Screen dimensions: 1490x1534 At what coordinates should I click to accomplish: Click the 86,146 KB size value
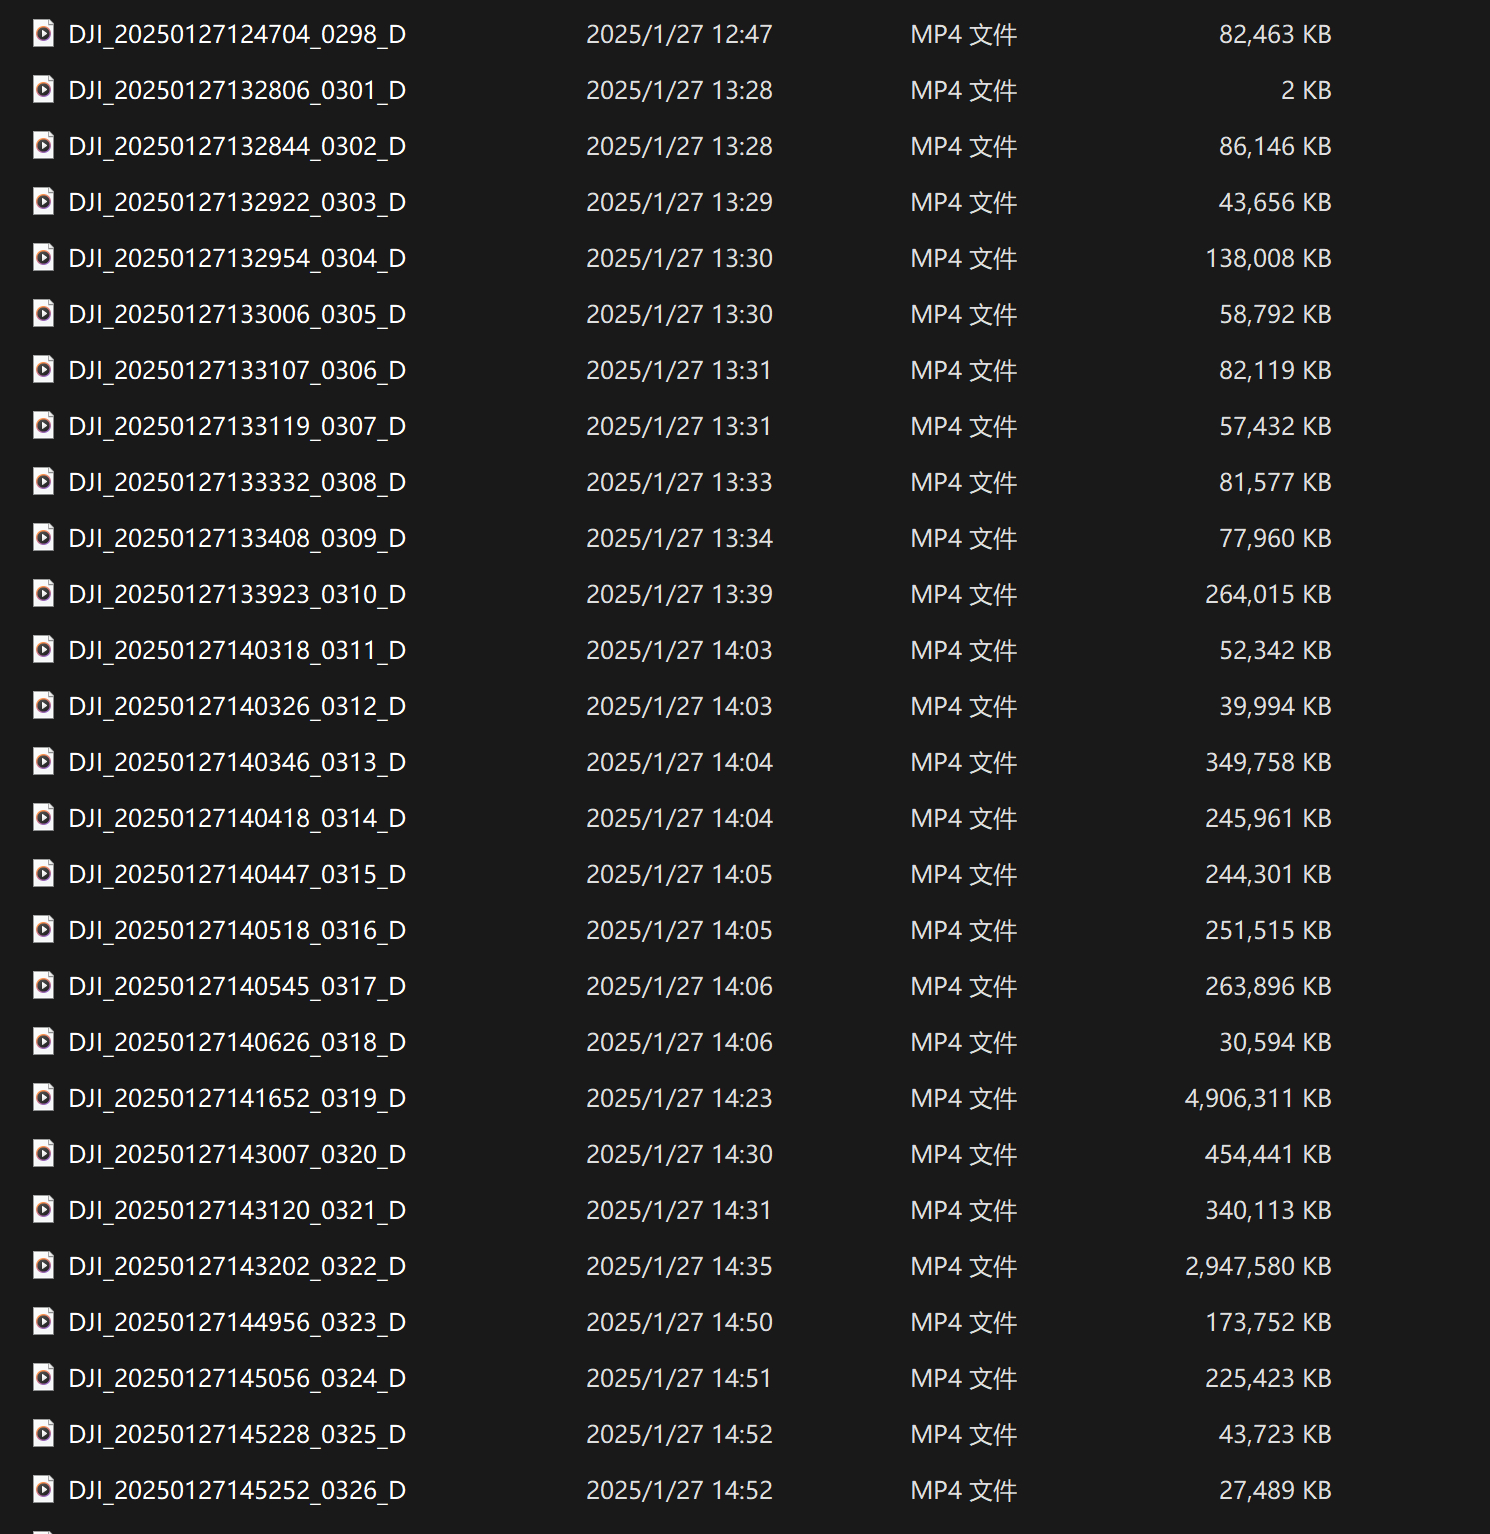1275,147
